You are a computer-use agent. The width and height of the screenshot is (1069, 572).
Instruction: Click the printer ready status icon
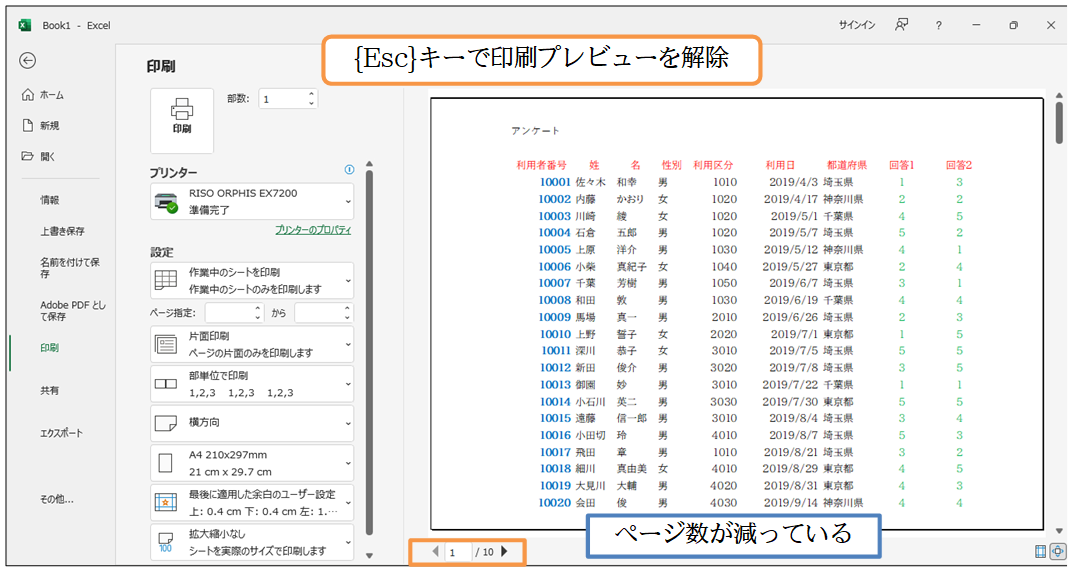point(166,202)
